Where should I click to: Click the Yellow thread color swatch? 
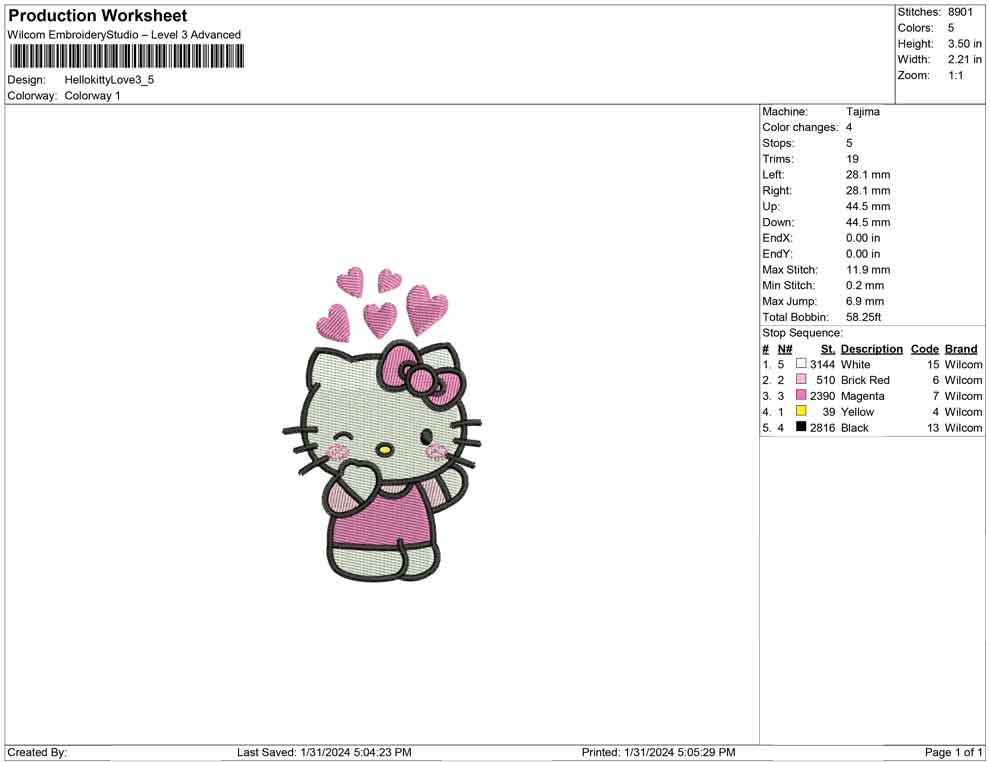801,411
